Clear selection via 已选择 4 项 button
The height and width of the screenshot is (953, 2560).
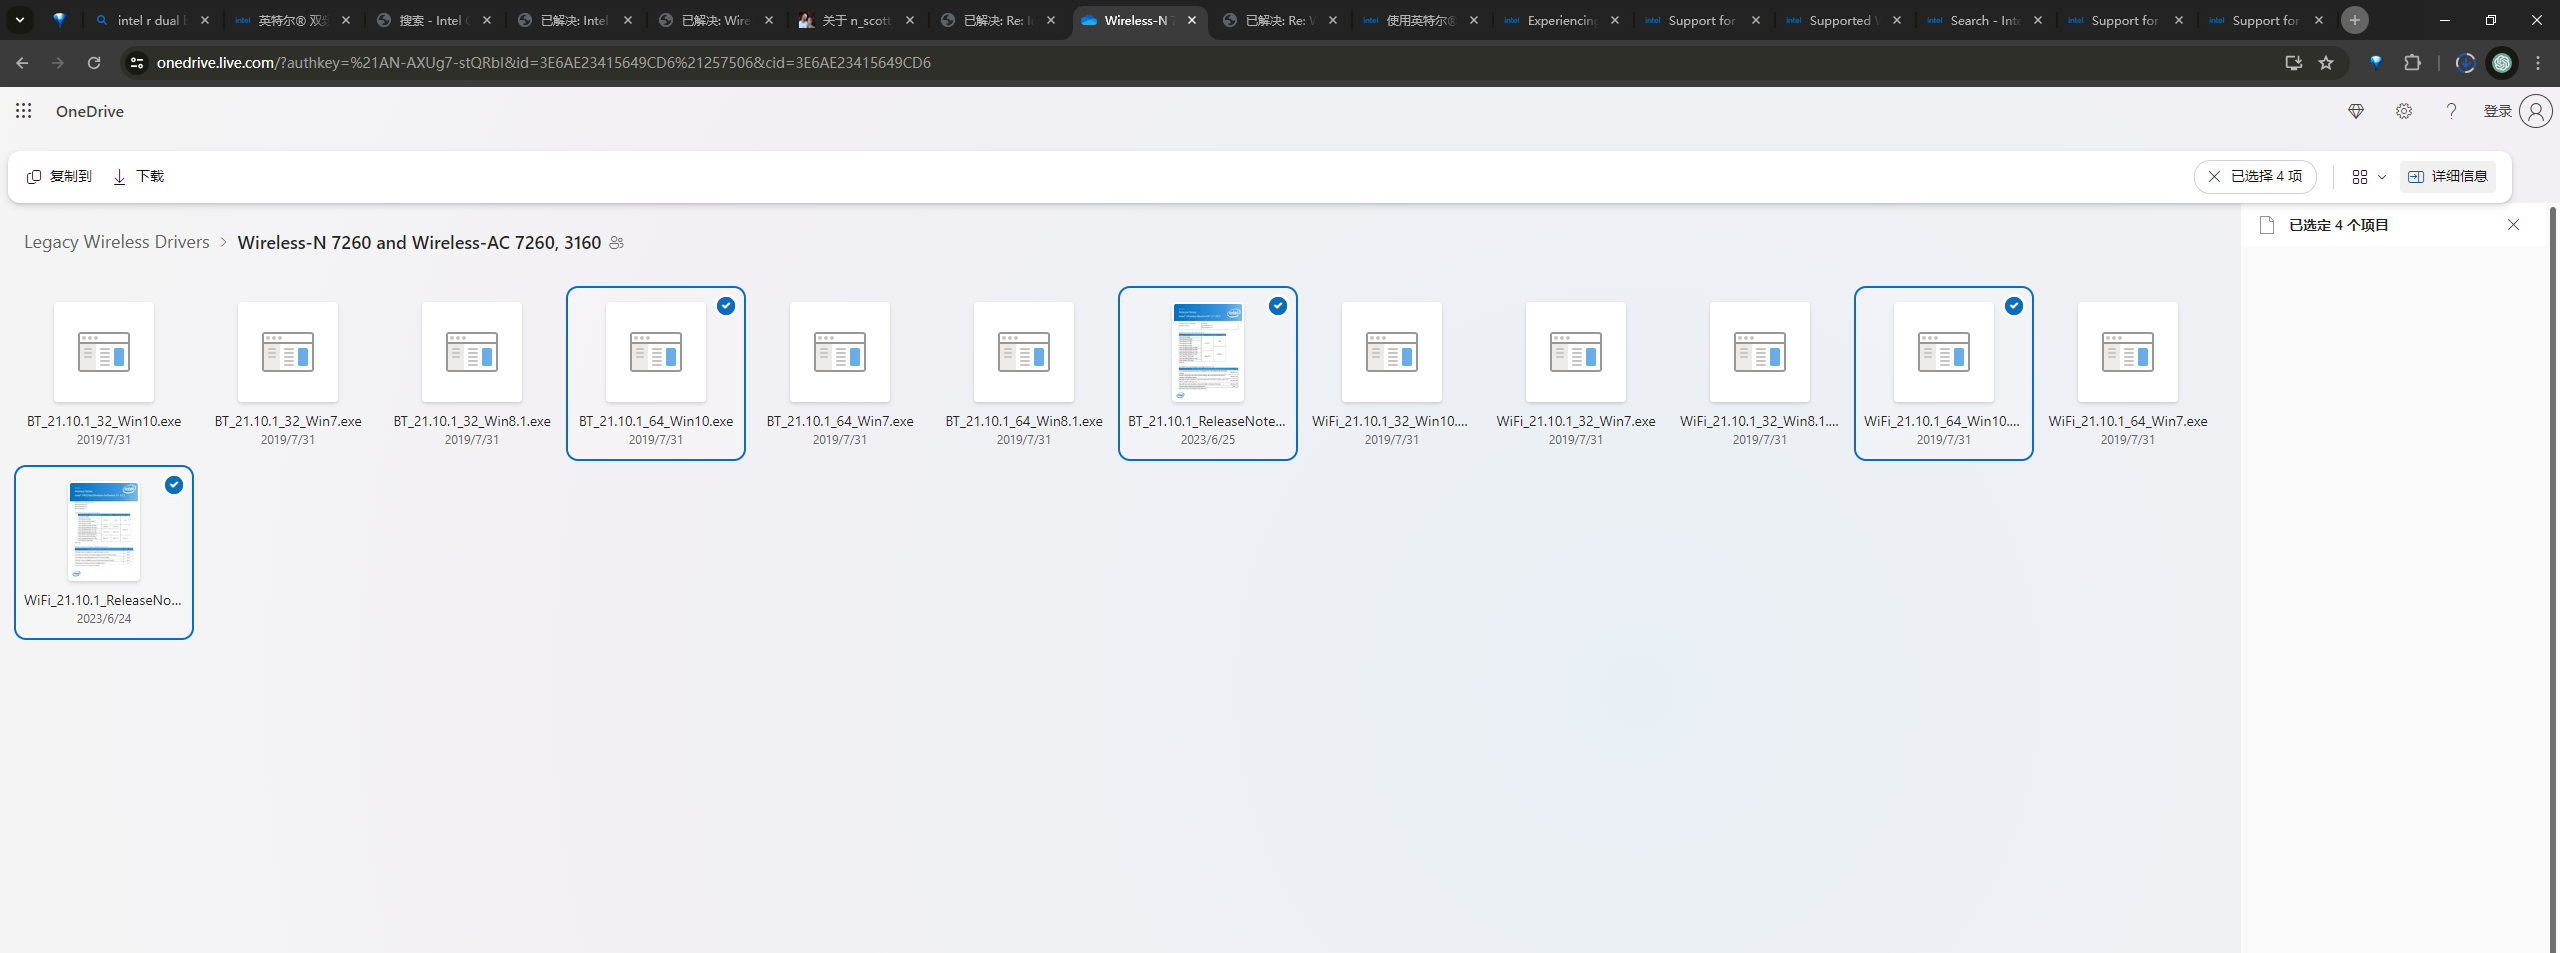2255,176
